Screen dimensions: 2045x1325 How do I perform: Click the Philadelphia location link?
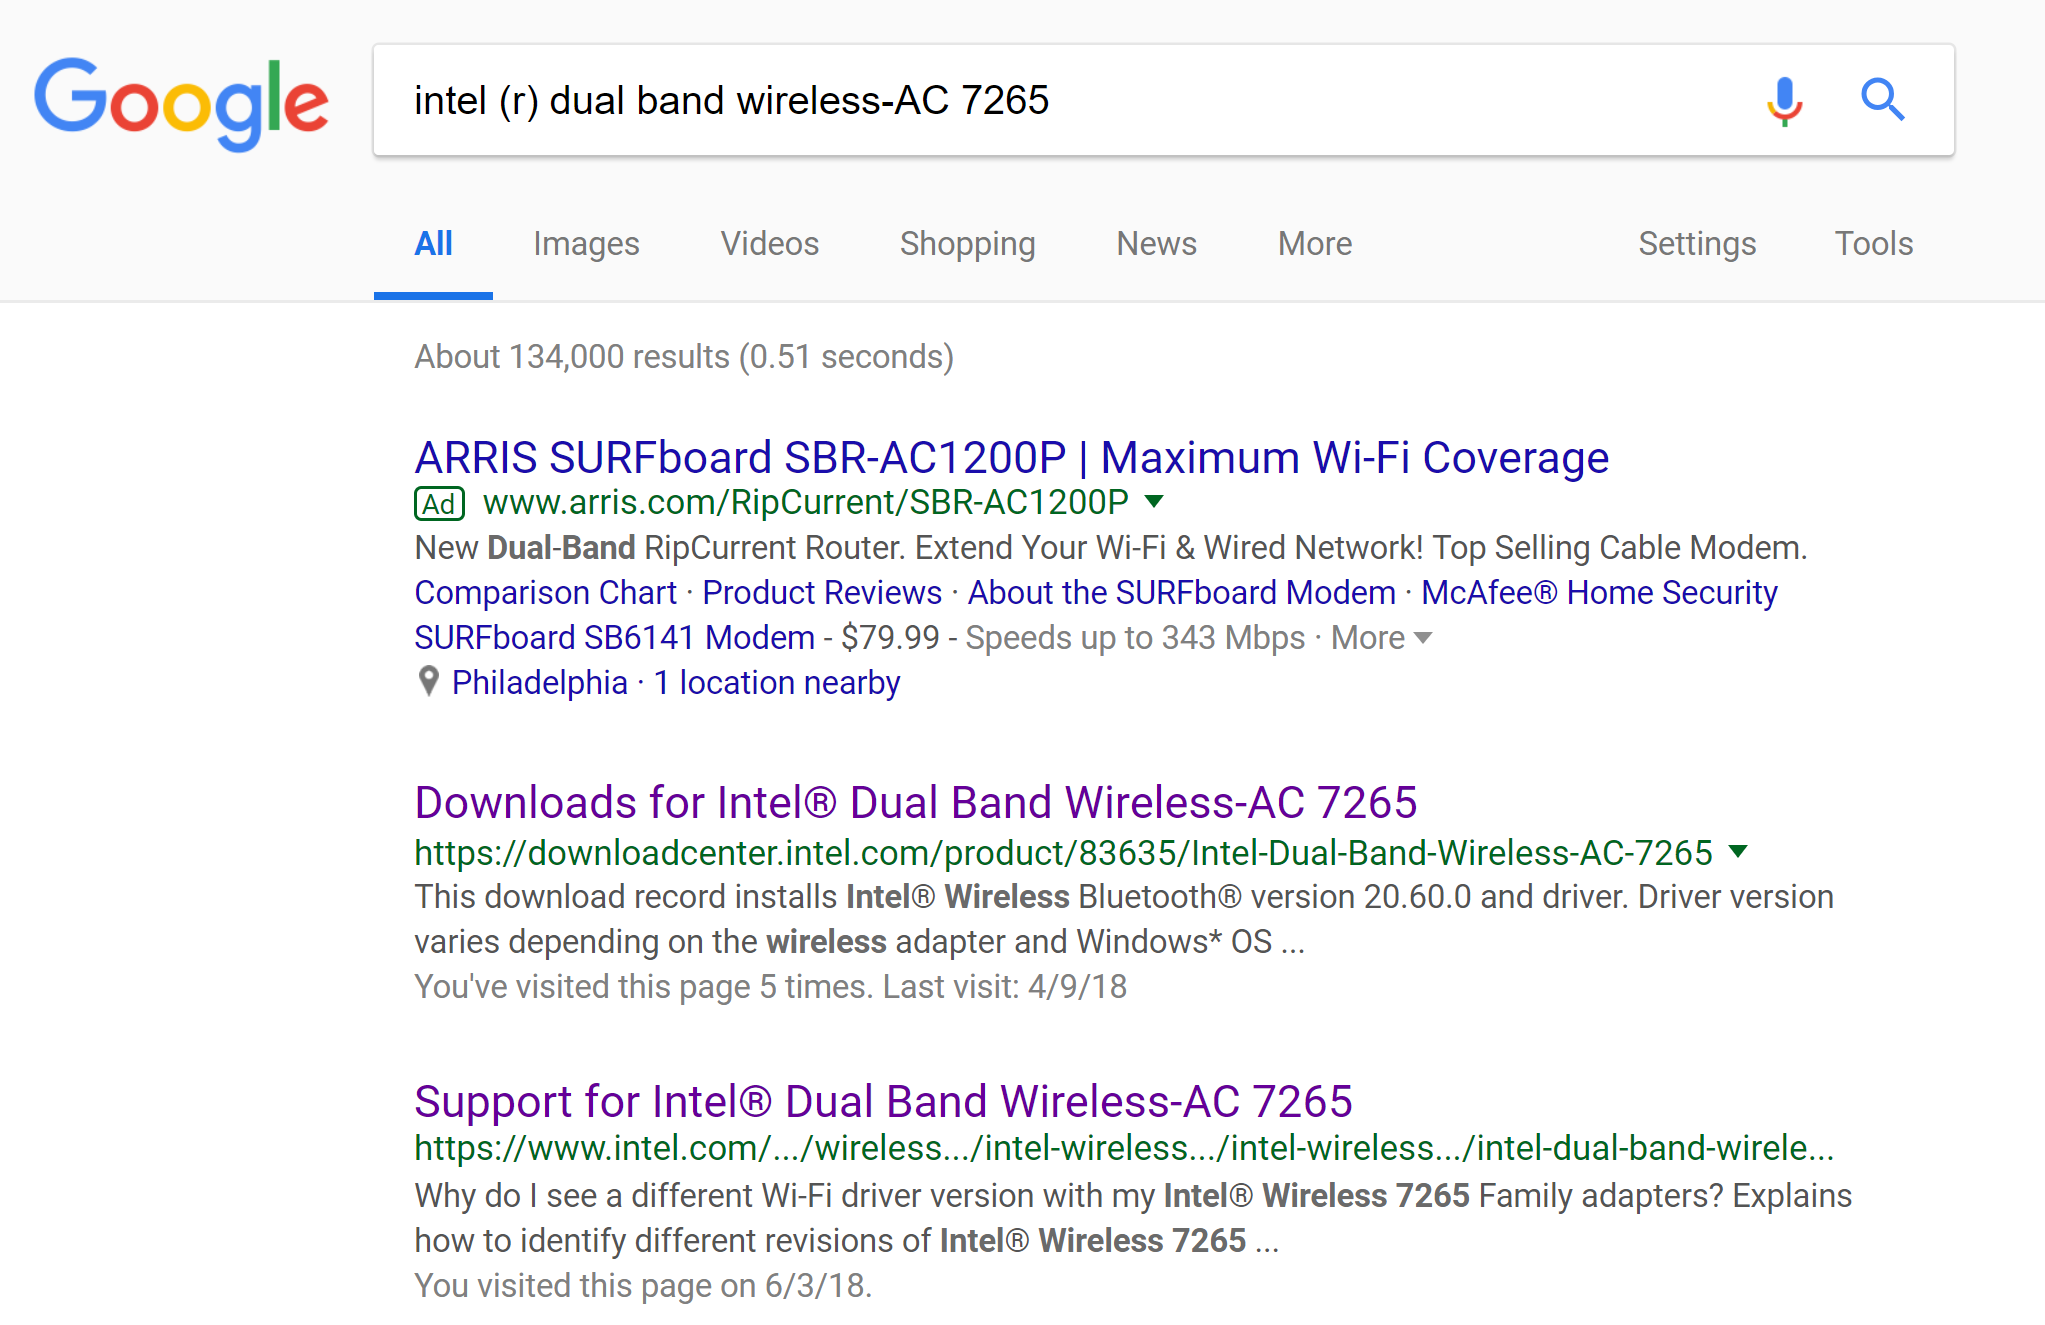click(x=540, y=683)
